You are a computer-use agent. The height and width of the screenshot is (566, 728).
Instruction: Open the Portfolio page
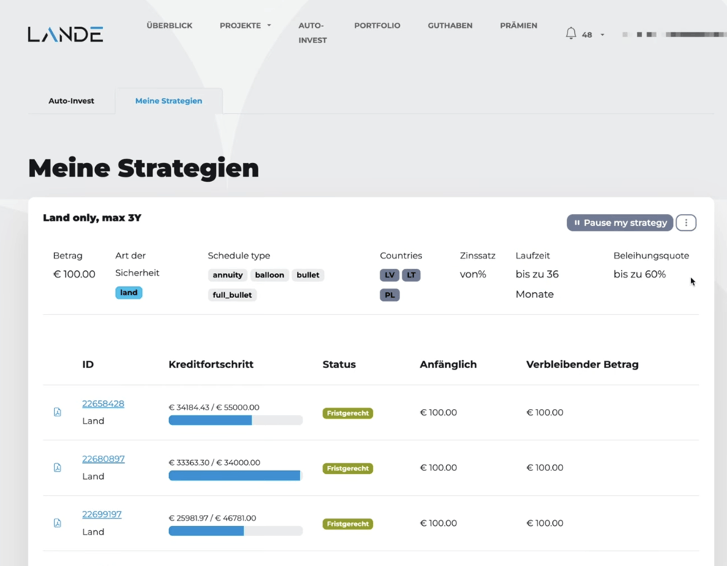pyautogui.click(x=377, y=26)
